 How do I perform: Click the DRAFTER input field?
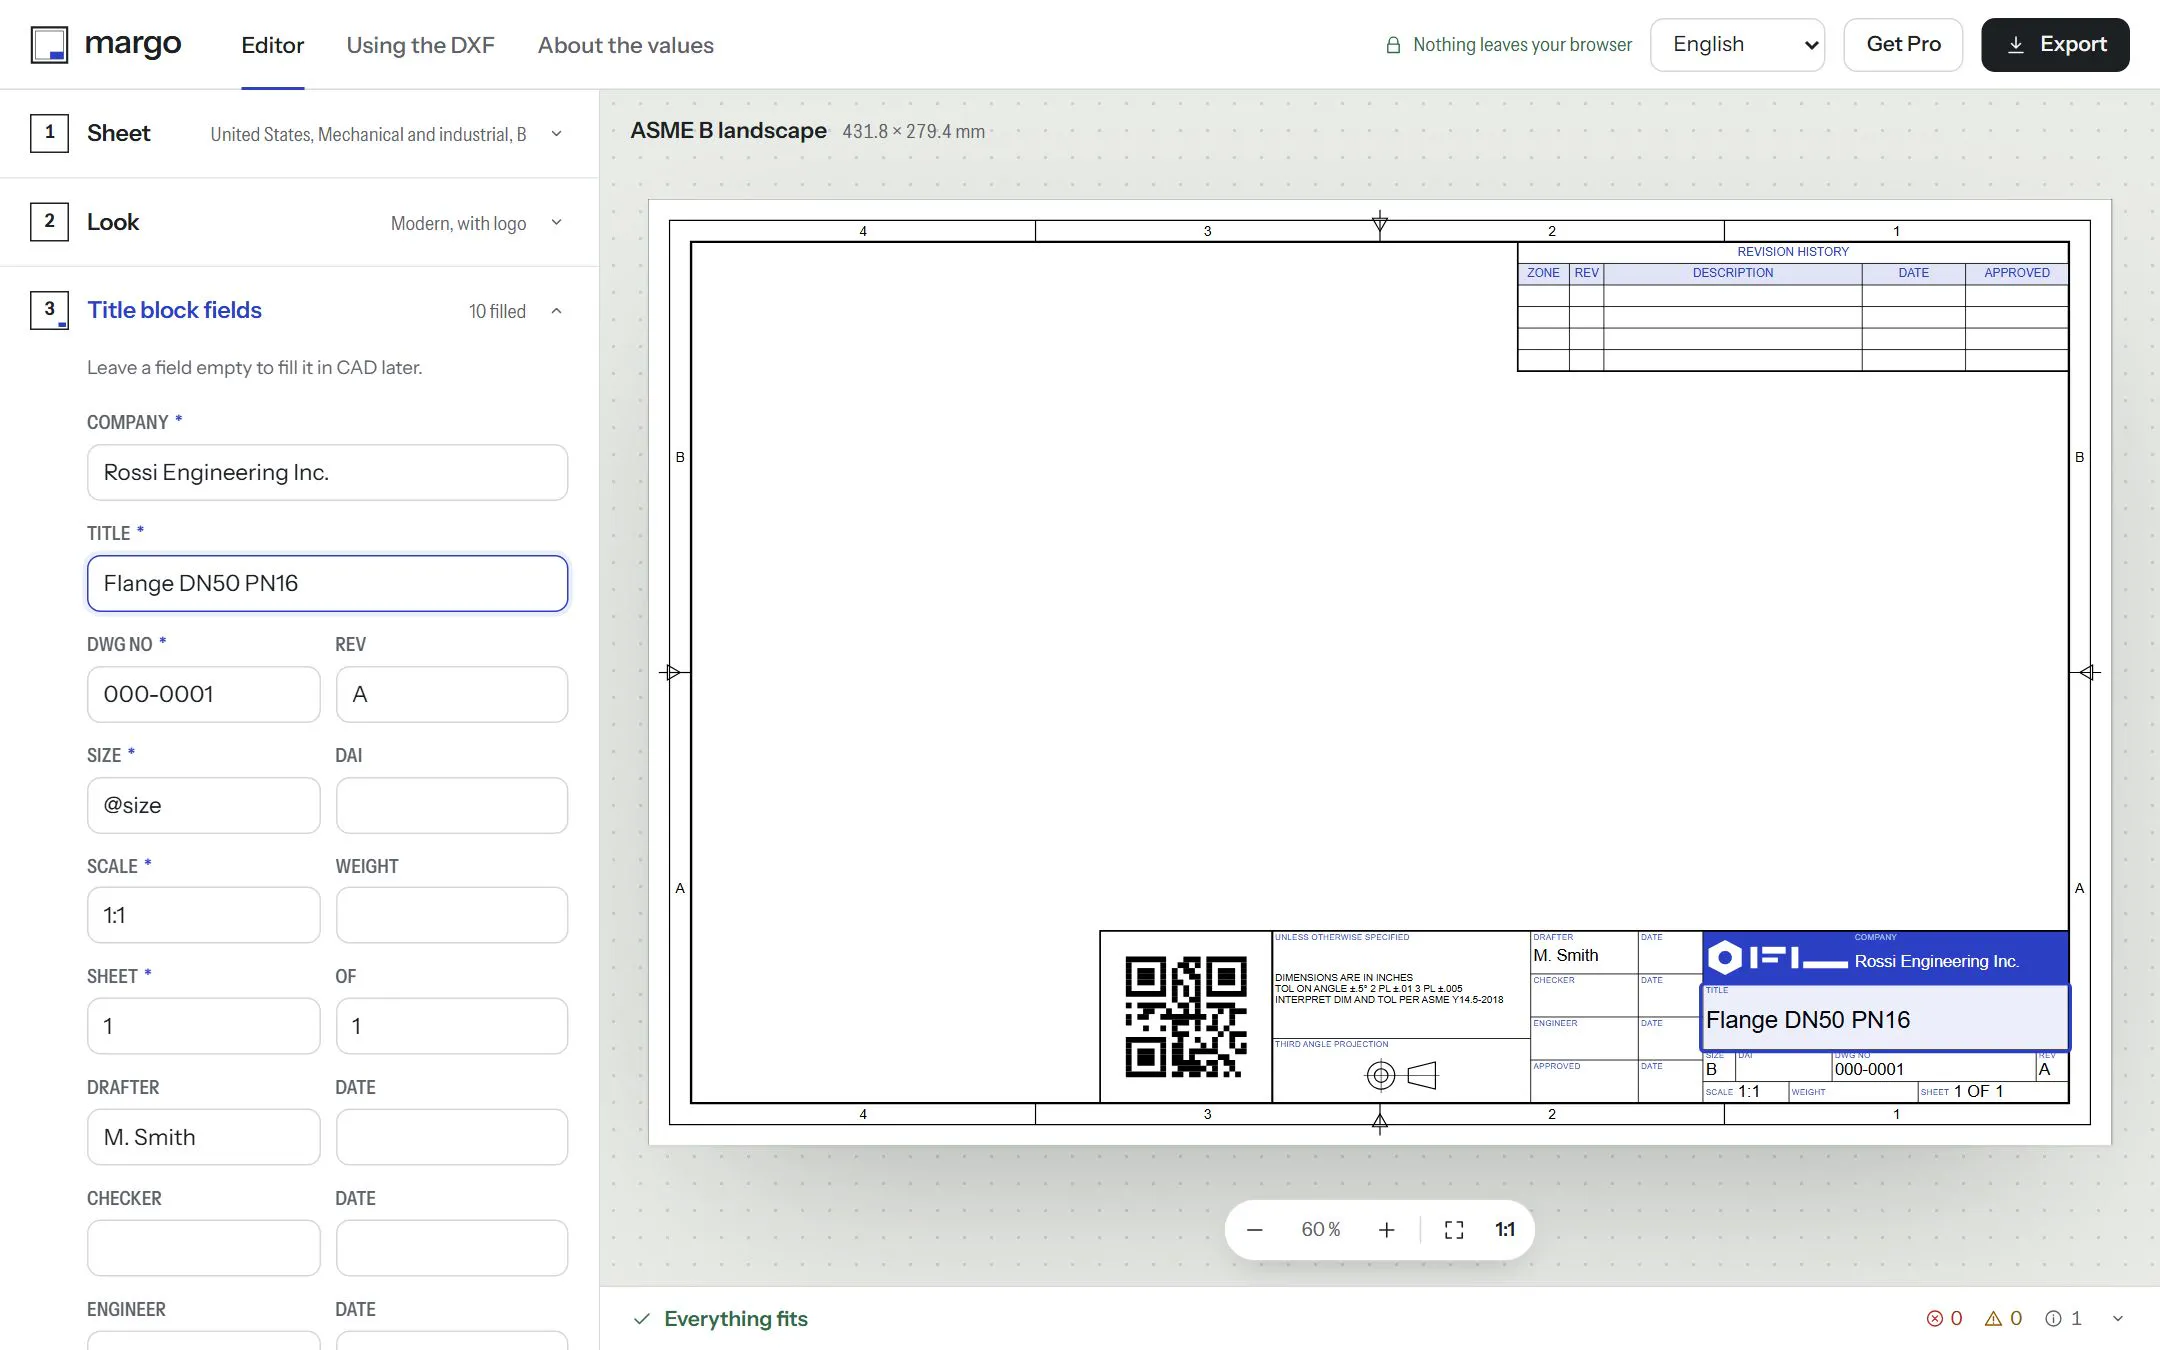click(x=203, y=1138)
